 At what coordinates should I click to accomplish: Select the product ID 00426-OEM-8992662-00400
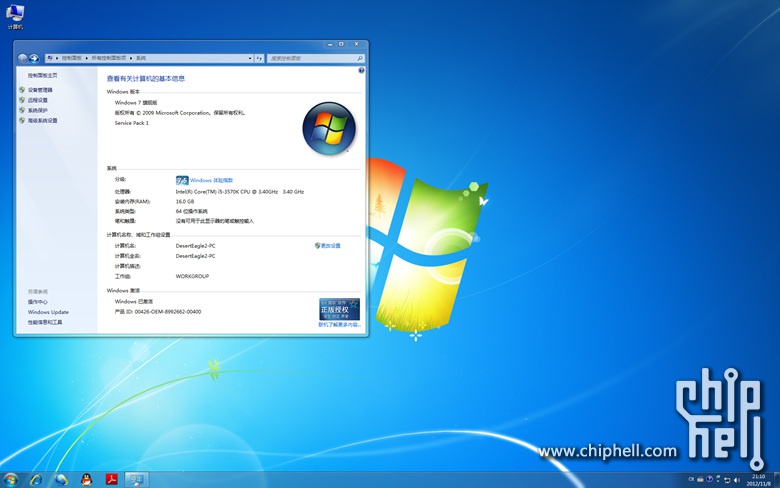pos(168,312)
